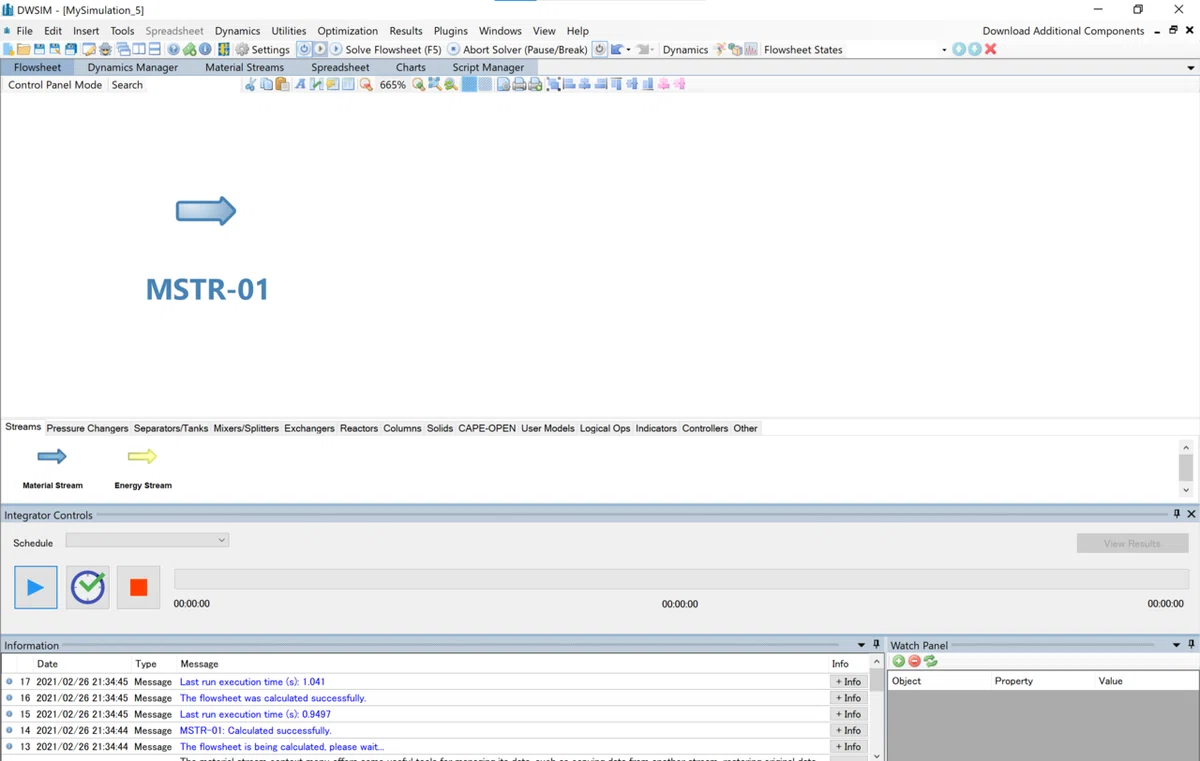Click the refresh icon in Watch Panel

click(x=930, y=661)
